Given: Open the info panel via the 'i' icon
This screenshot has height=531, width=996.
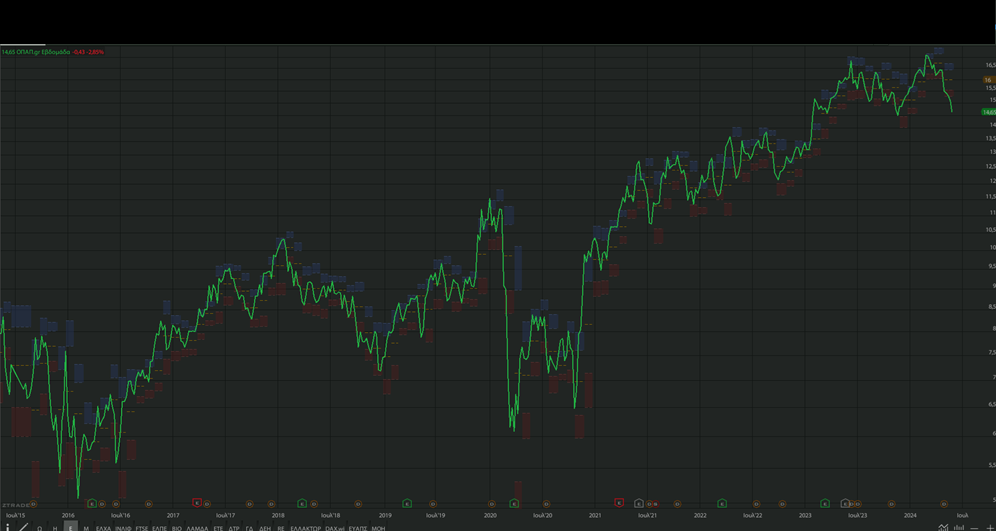Looking at the screenshot, I should pos(8,527).
